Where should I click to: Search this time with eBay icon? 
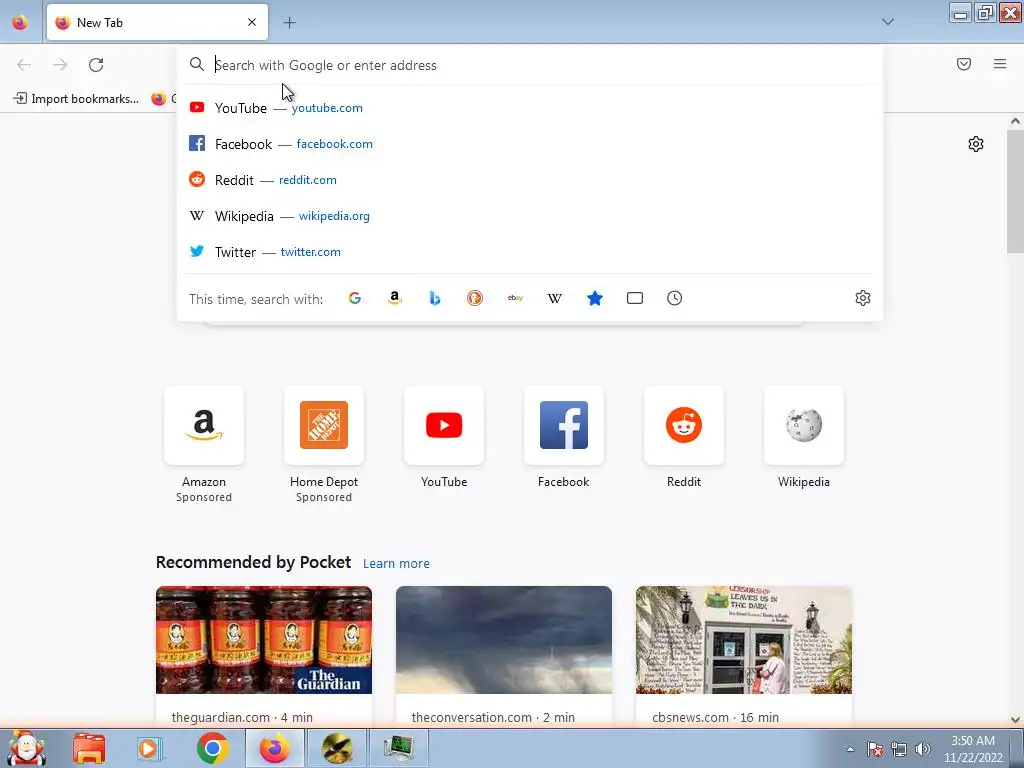point(515,298)
